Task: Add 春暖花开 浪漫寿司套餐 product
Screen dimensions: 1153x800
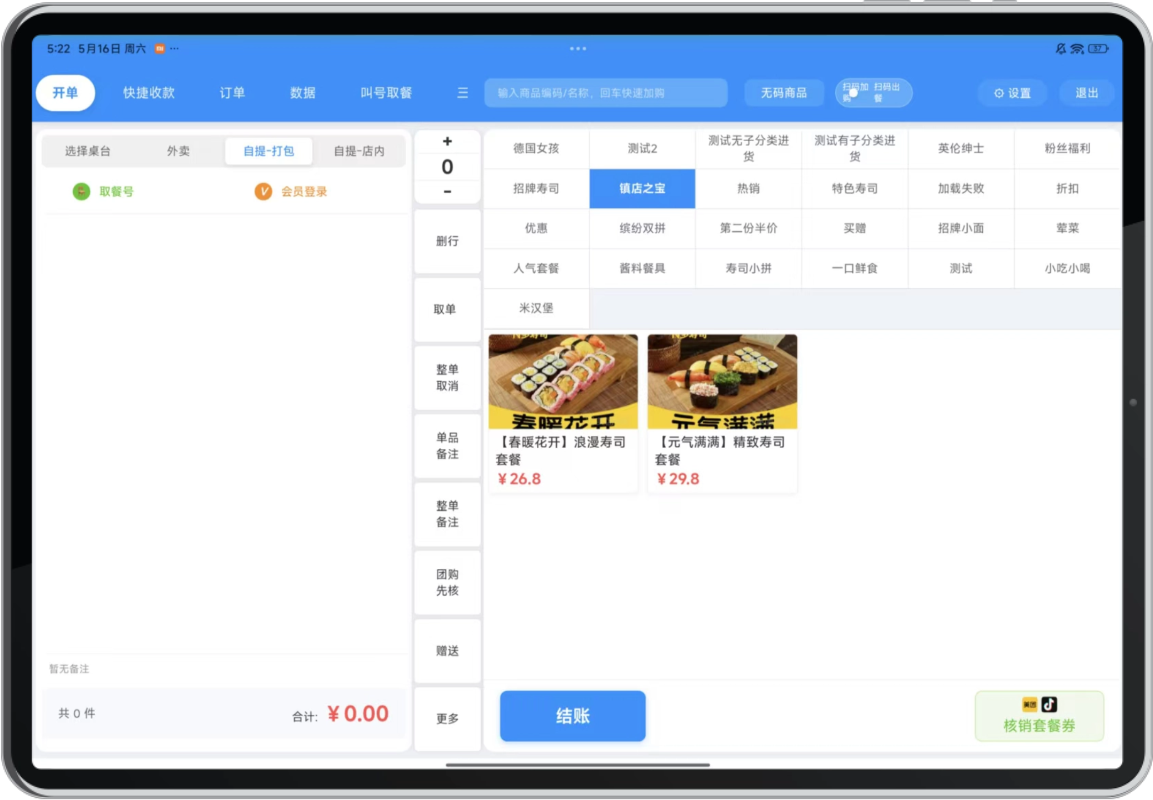Action: [563, 413]
